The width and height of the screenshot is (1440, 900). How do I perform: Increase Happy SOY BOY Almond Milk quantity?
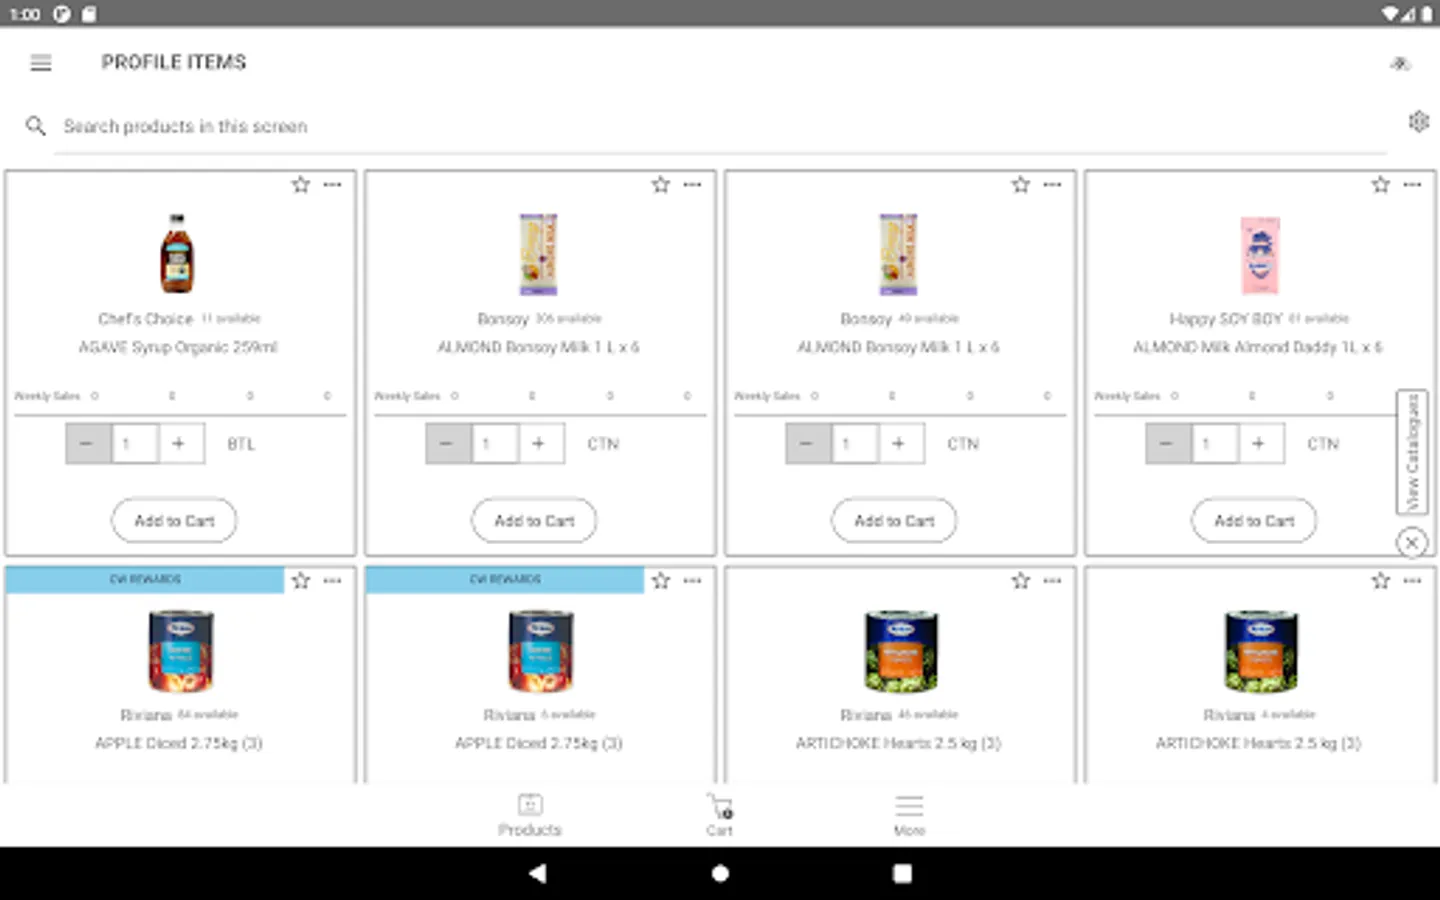1259,443
